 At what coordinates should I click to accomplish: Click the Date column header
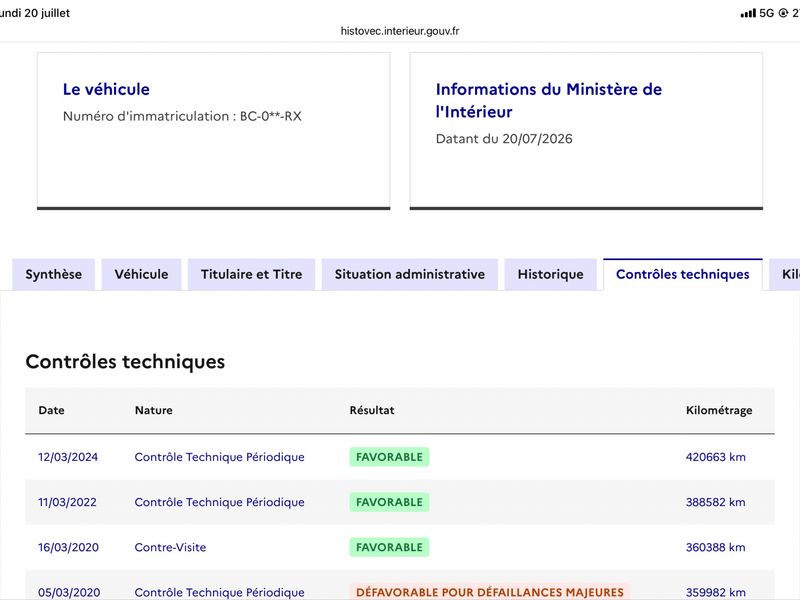click(52, 410)
